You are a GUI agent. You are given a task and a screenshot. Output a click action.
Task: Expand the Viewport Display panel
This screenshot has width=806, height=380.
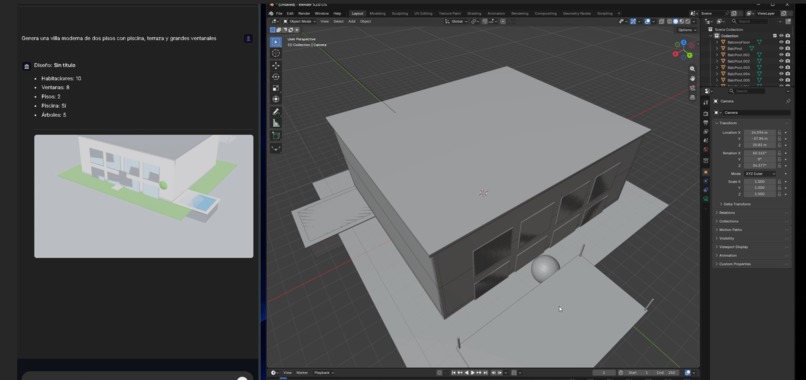(x=733, y=247)
